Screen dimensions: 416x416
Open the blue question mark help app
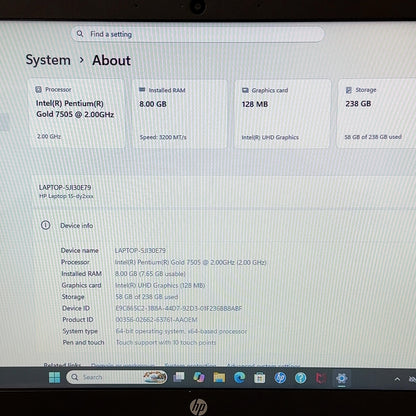300,378
